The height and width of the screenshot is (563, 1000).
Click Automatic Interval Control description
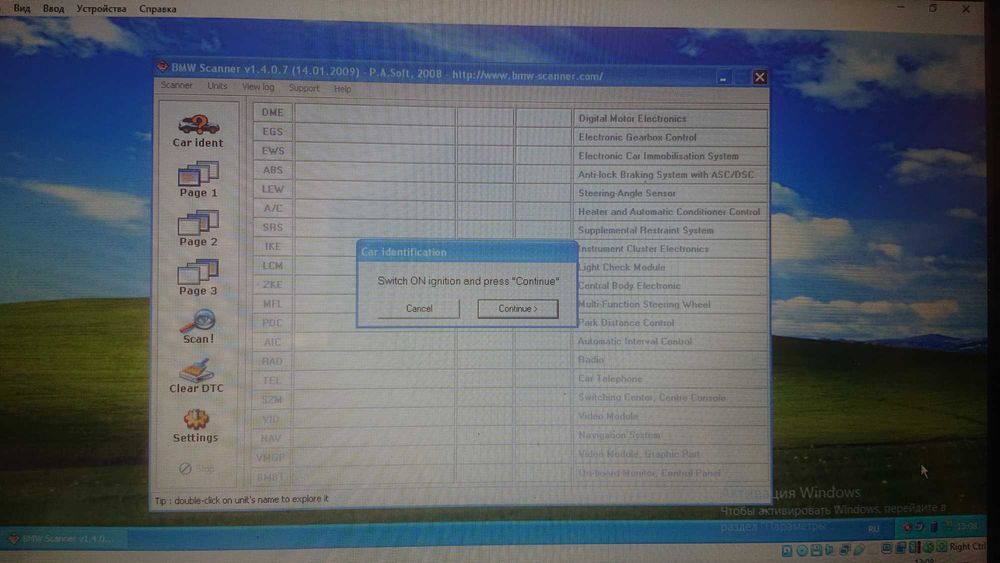point(635,341)
